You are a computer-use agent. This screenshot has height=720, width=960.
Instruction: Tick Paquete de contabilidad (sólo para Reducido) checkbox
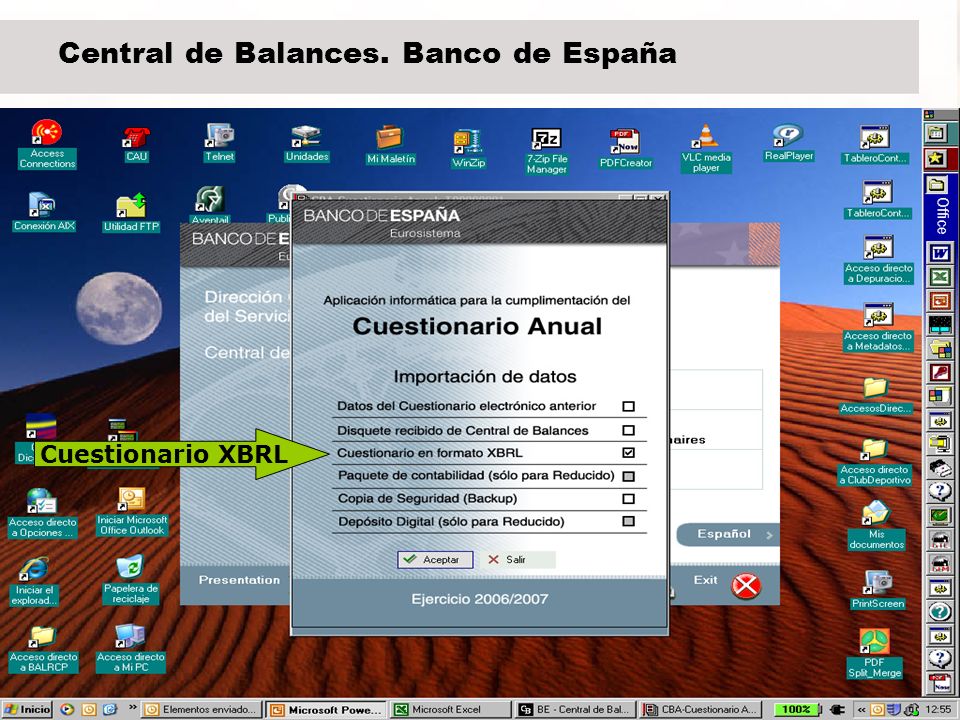coord(628,476)
